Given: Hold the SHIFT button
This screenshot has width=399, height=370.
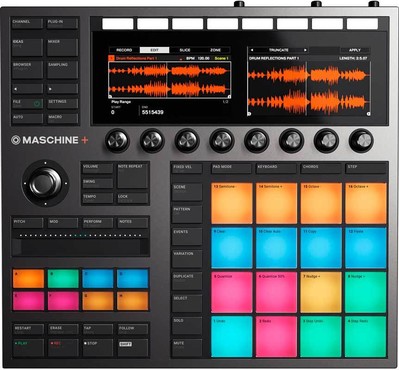Looking at the screenshot, I should [132, 348].
